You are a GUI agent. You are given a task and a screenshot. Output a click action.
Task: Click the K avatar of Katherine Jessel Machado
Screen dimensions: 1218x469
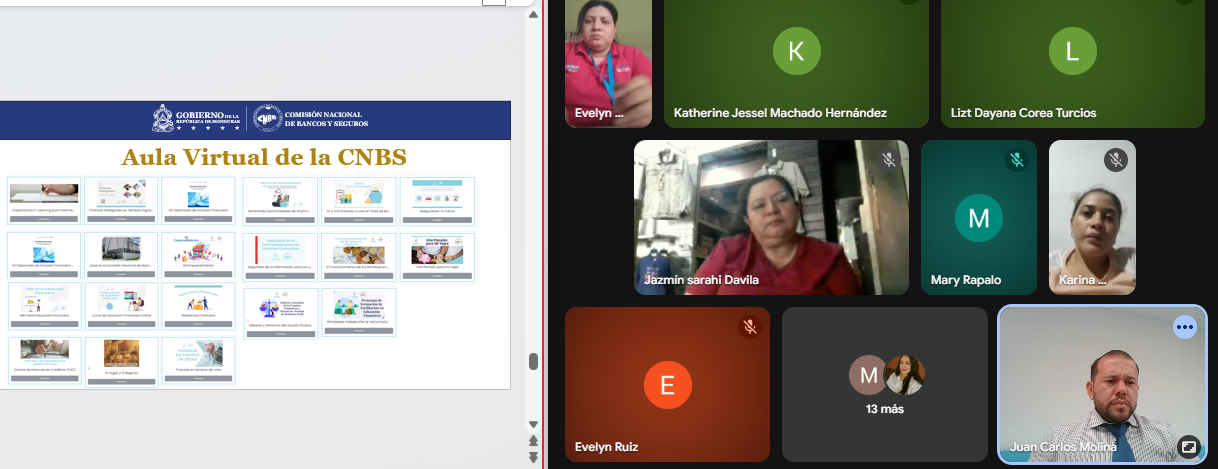(796, 52)
